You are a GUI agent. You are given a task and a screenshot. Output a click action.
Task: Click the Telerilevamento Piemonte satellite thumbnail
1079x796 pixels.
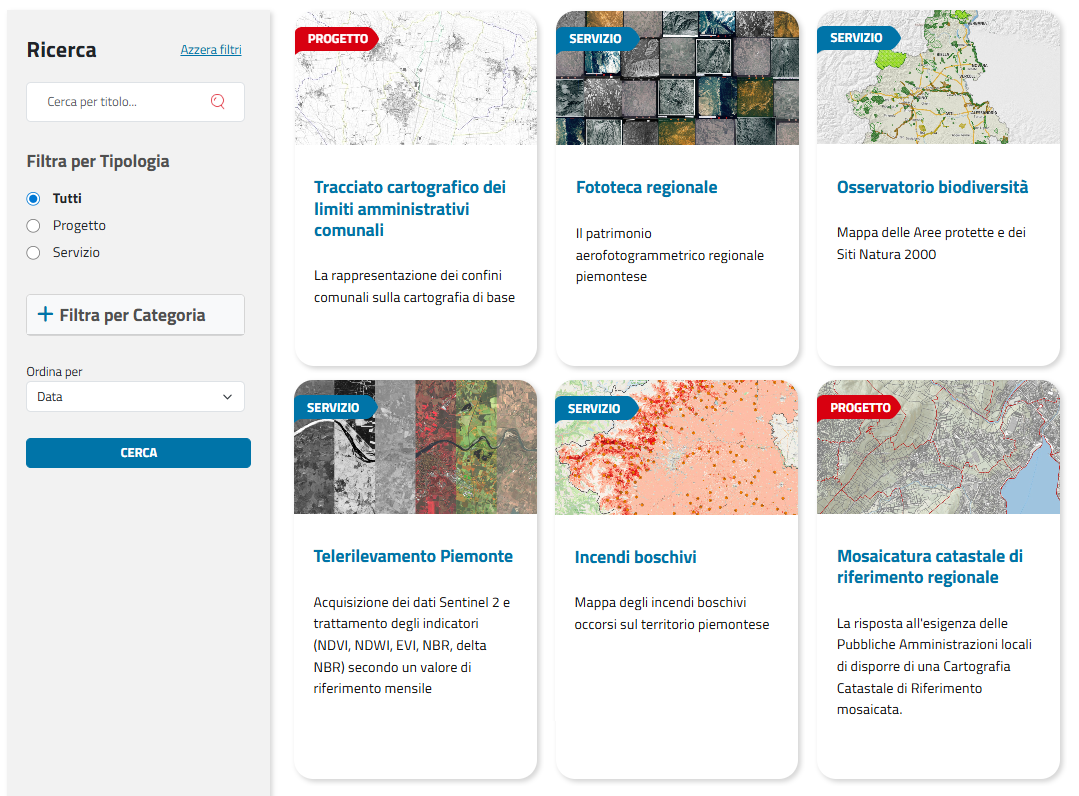click(415, 447)
